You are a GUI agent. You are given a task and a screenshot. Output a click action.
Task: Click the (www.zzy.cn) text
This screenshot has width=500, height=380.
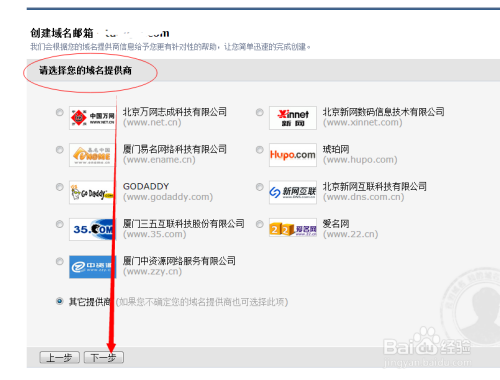[x=152, y=272]
